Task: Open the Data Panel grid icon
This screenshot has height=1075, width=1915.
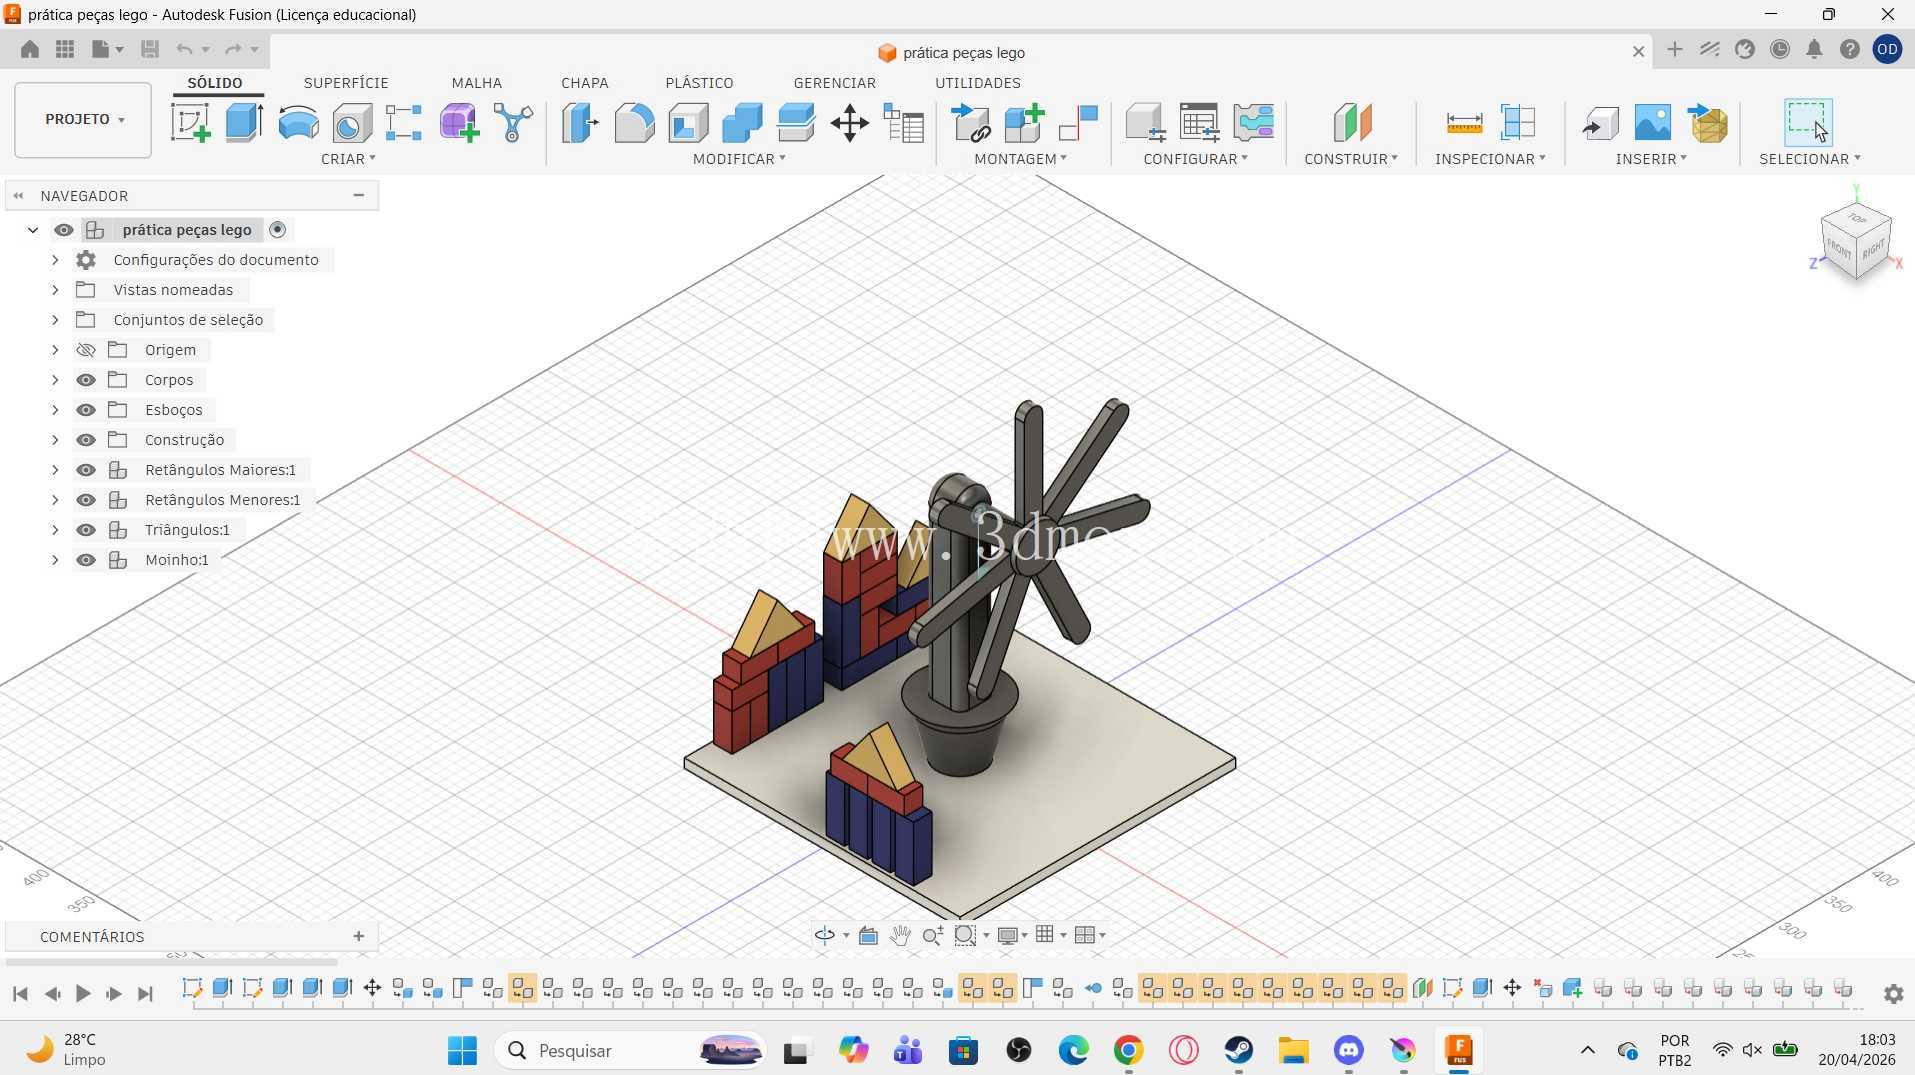Action: (65, 49)
